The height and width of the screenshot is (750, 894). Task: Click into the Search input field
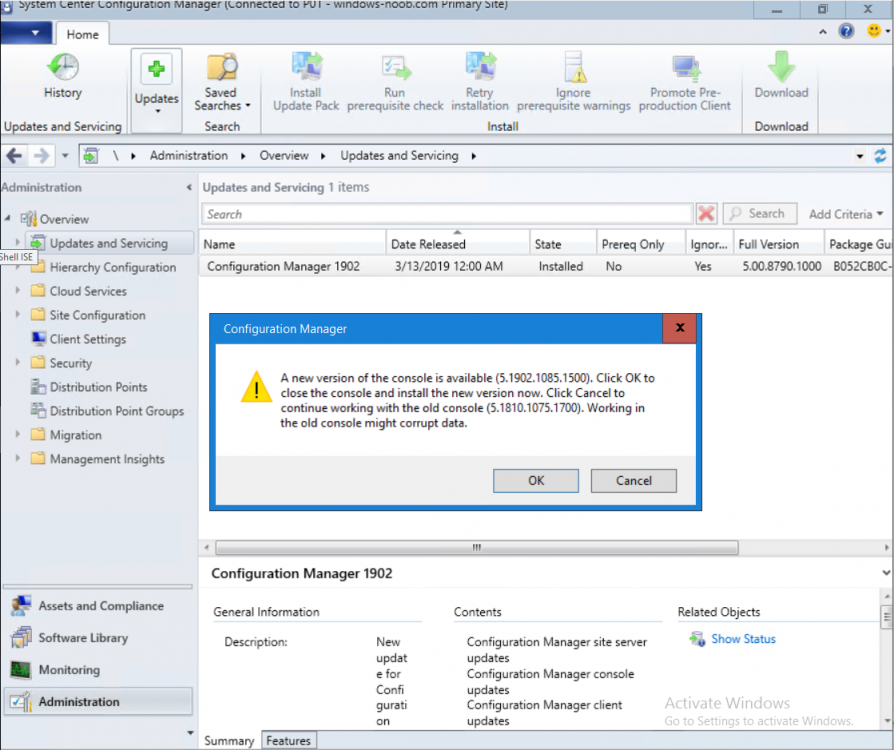tap(447, 214)
